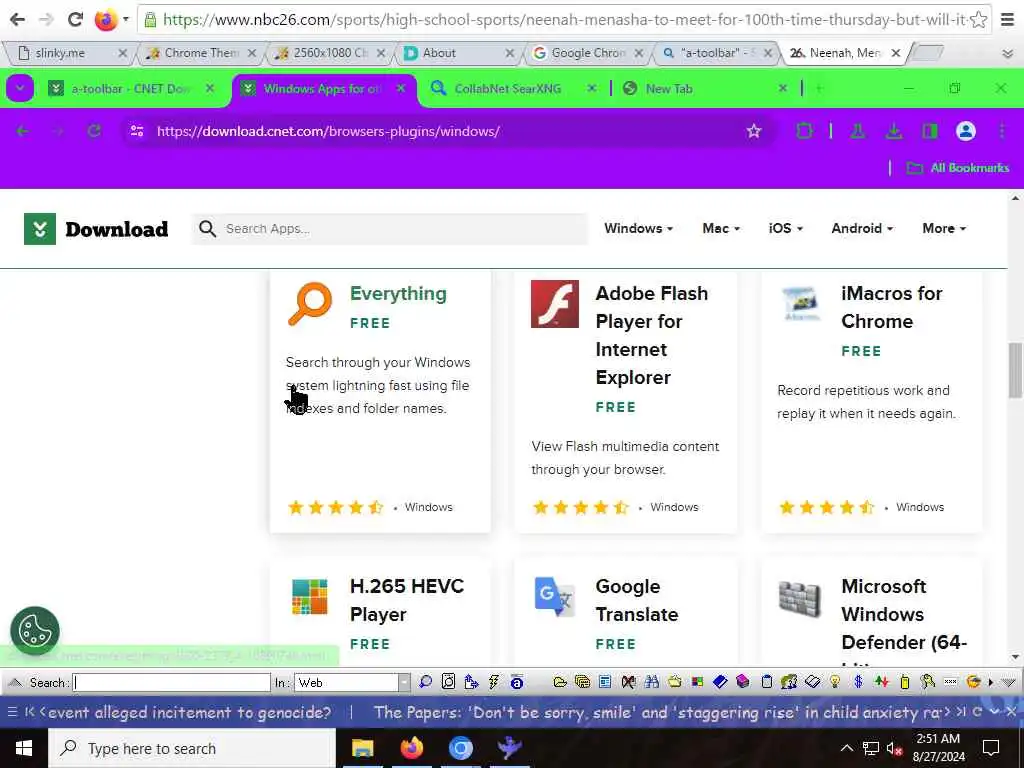Open the cookie settings button
The image size is (1024, 768).
[x=35, y=631]
